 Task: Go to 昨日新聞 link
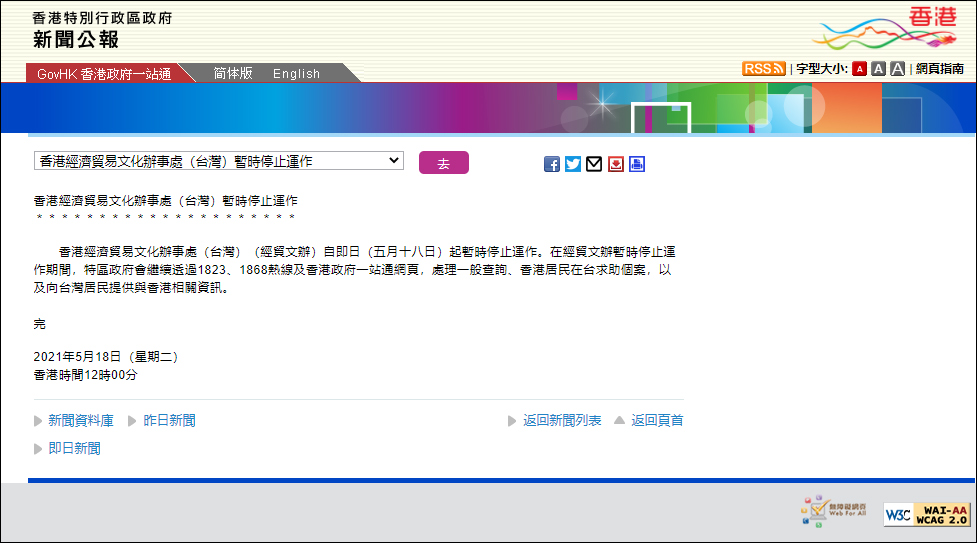(169, 420)
